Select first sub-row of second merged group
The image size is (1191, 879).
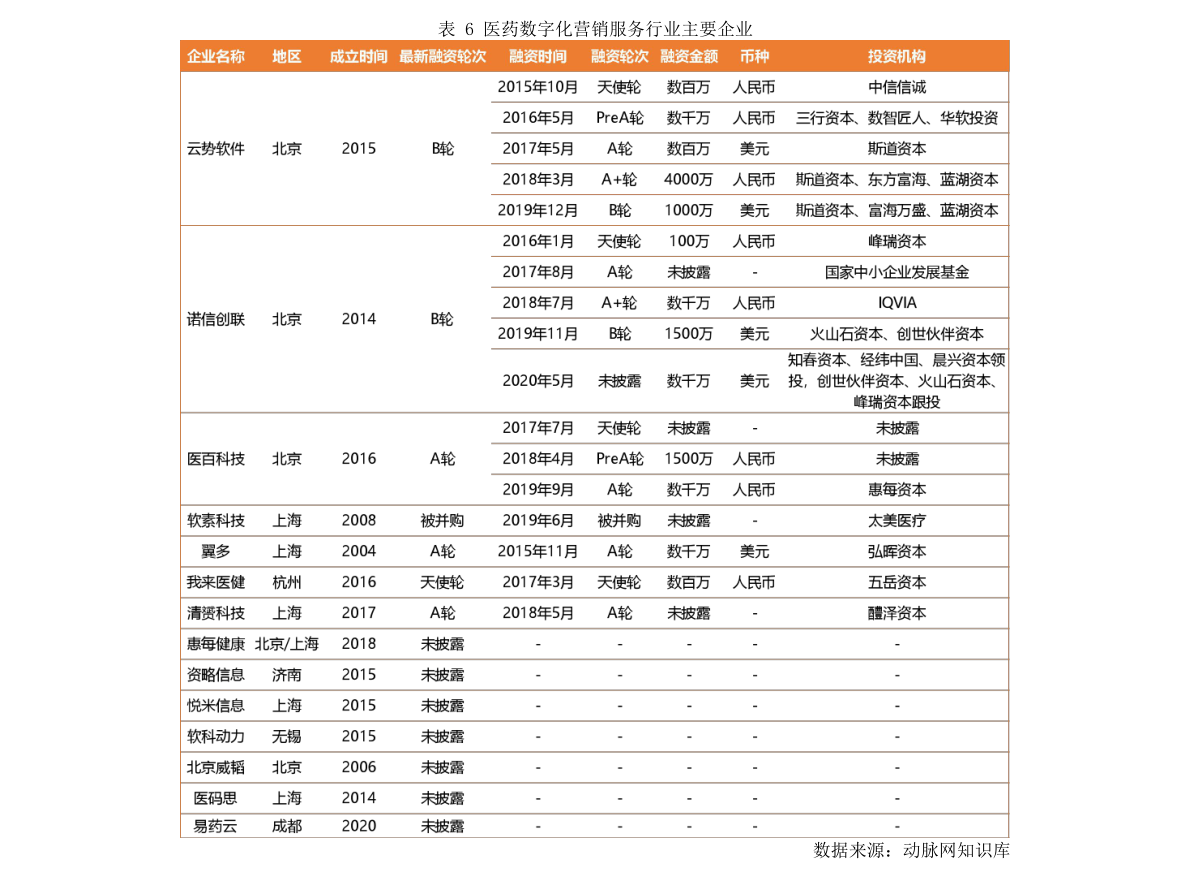[x=749, y=241]
